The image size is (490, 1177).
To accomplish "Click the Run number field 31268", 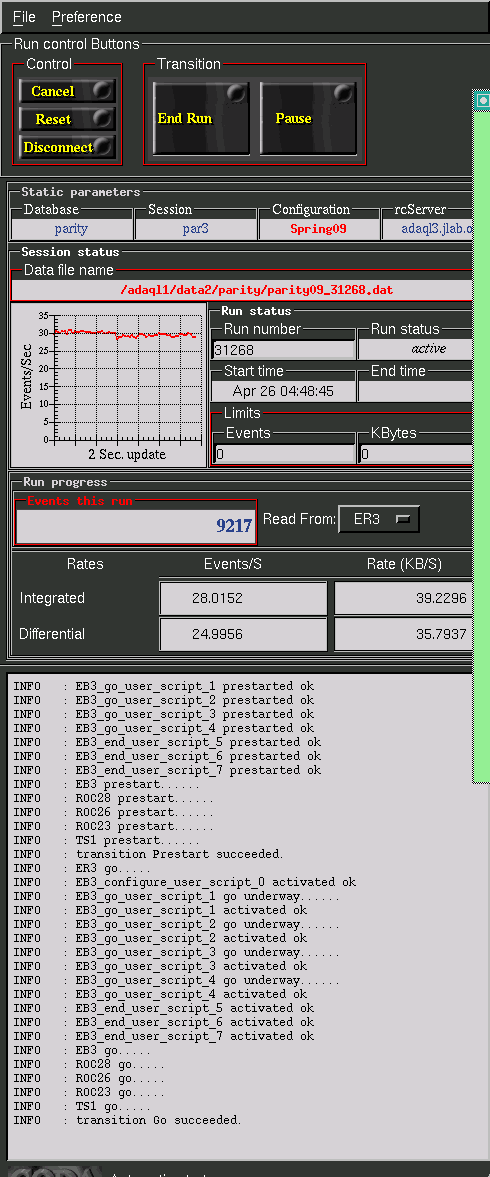I will coord(284,350).
